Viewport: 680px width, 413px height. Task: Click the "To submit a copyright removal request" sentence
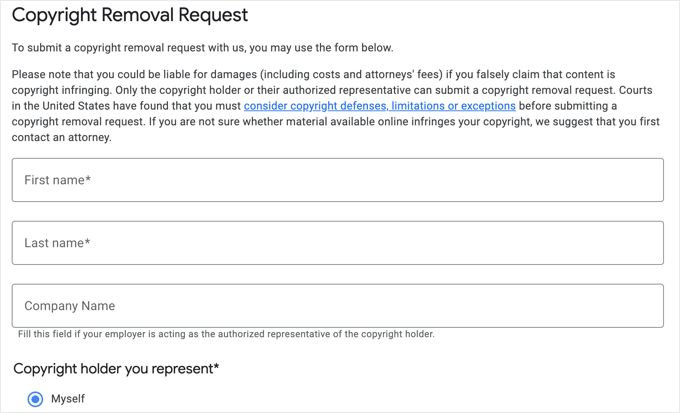point(202,48)
